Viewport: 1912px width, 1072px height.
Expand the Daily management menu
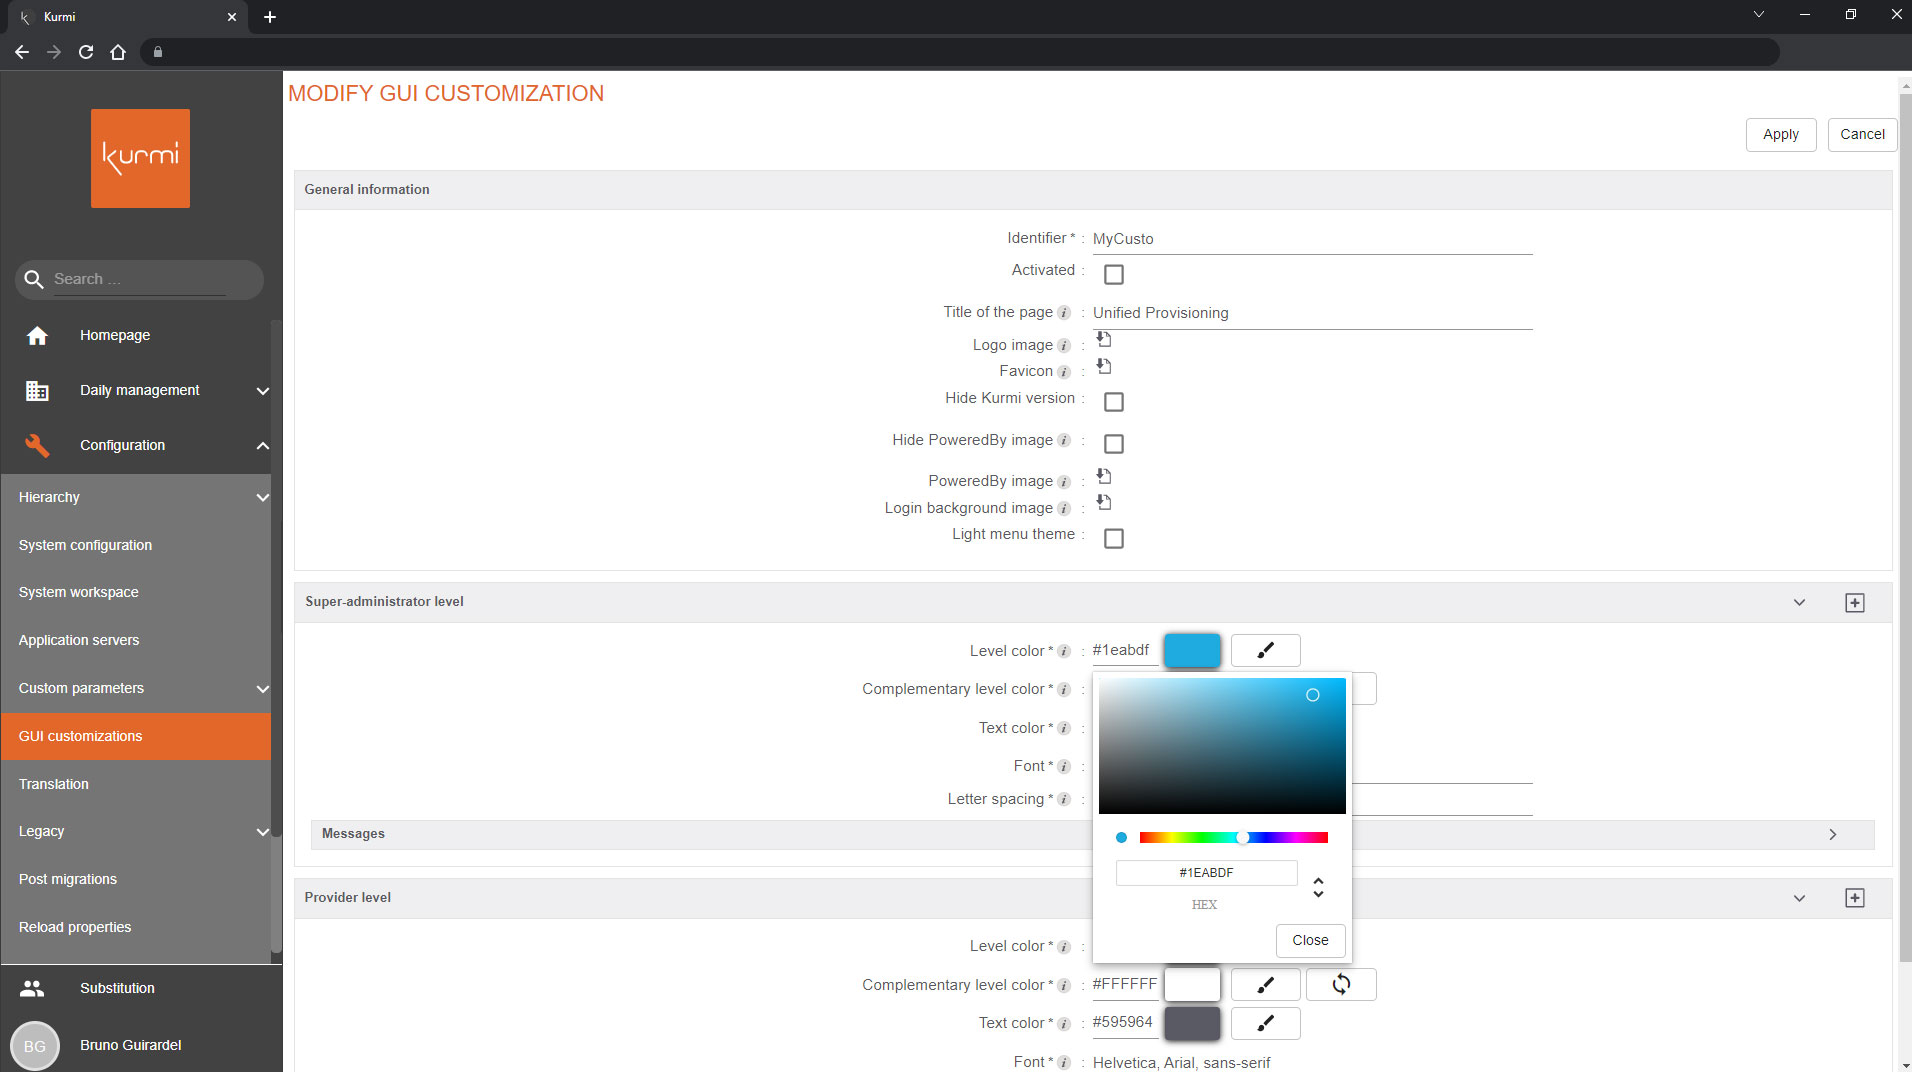tap(262, 391)
